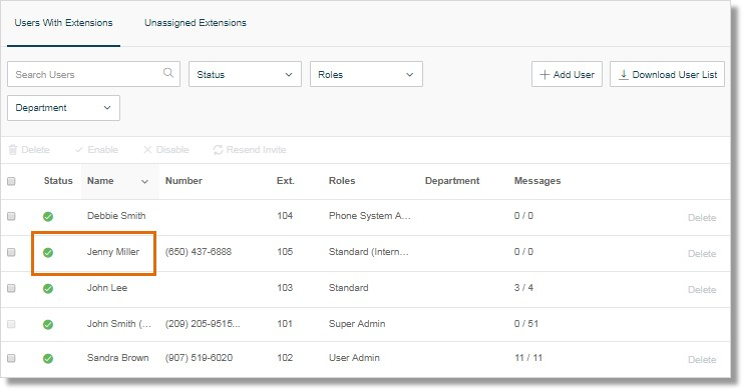This screenshot has height=392, width=745.
Task: Click the Standard (Intern... role cell
Action: click(x=368, y=252)
